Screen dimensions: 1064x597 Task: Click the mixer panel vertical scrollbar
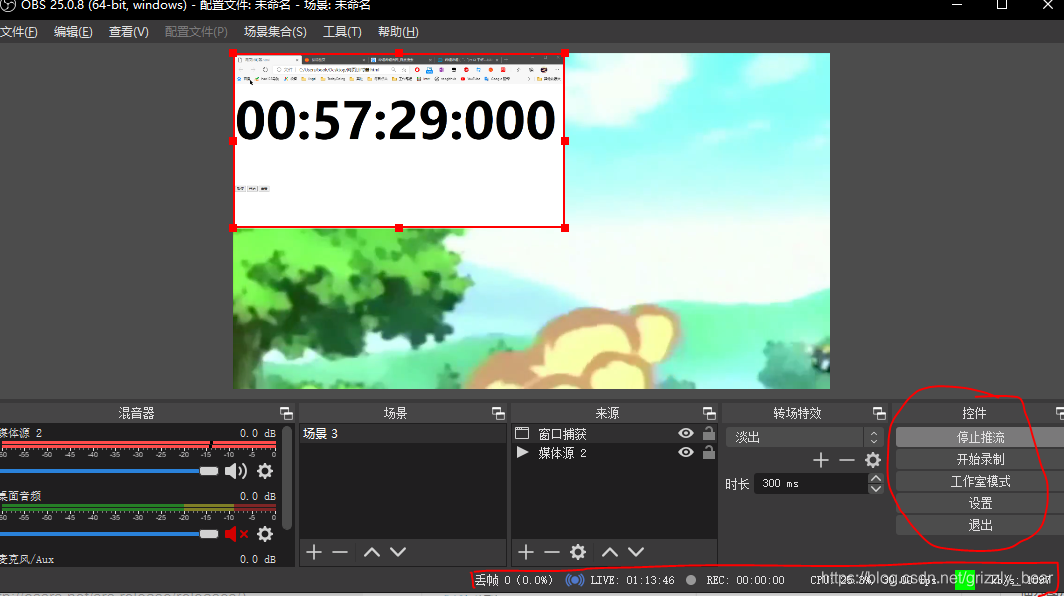[287, 478]
